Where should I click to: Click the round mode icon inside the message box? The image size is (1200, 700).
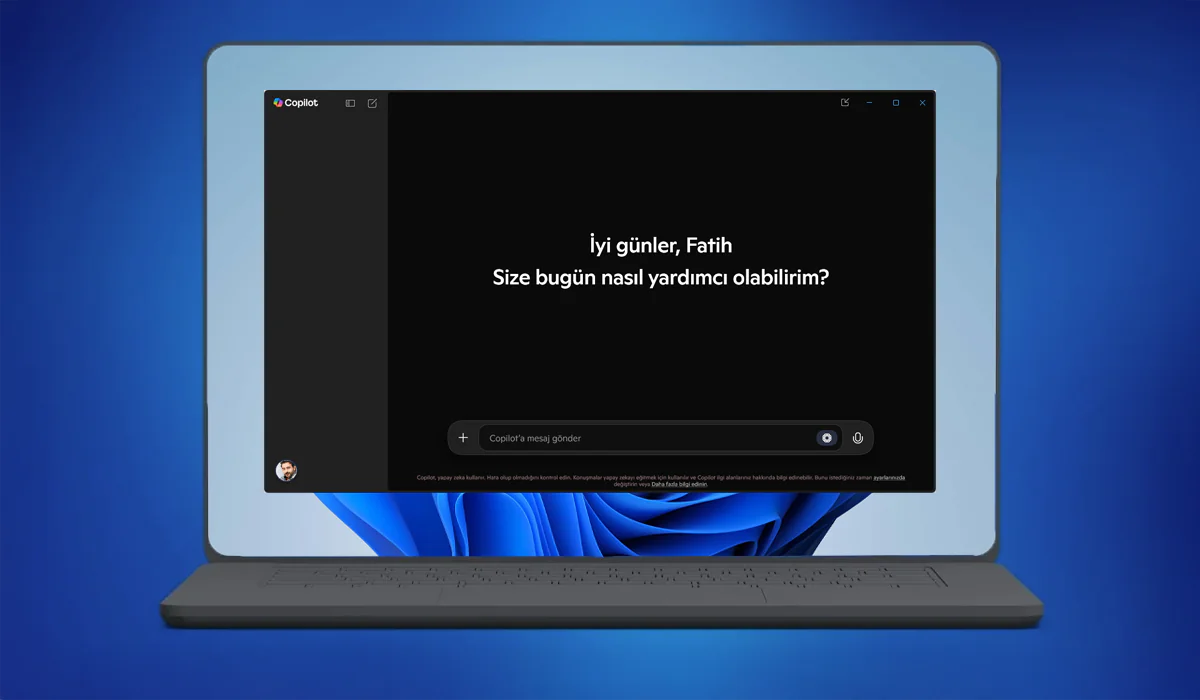[826, 438]
